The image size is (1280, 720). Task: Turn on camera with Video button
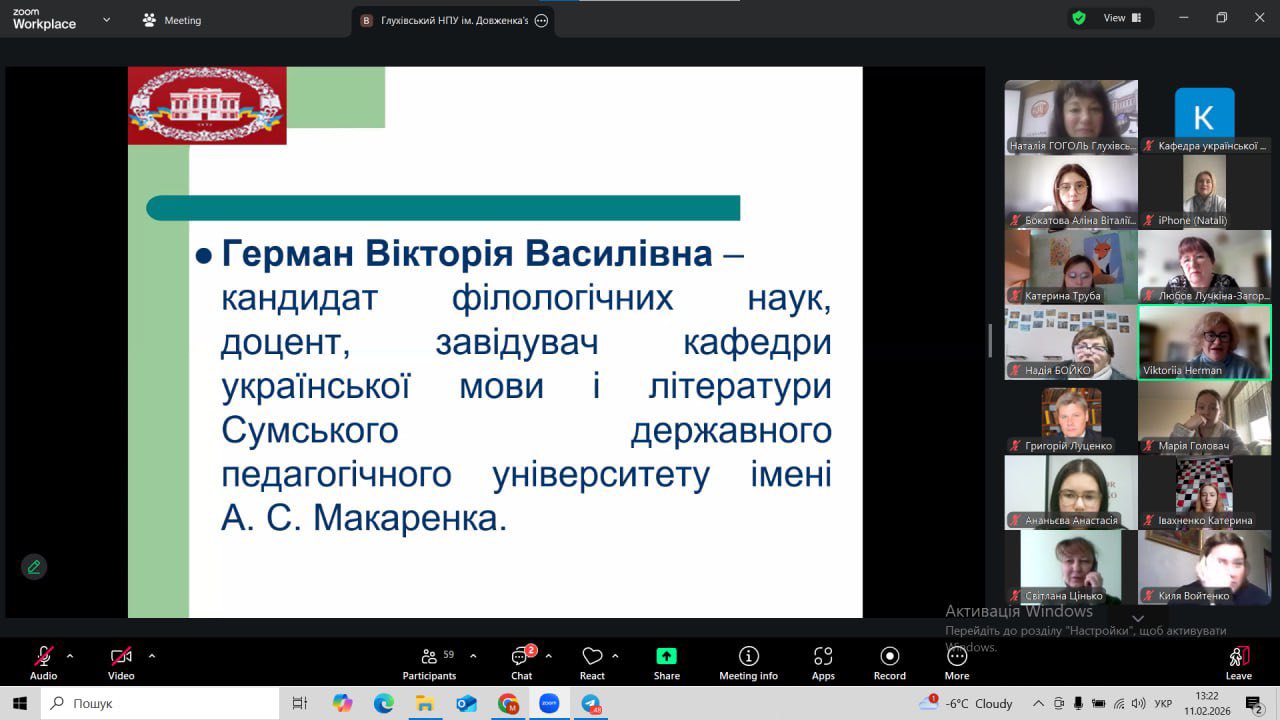click(121, 662)
